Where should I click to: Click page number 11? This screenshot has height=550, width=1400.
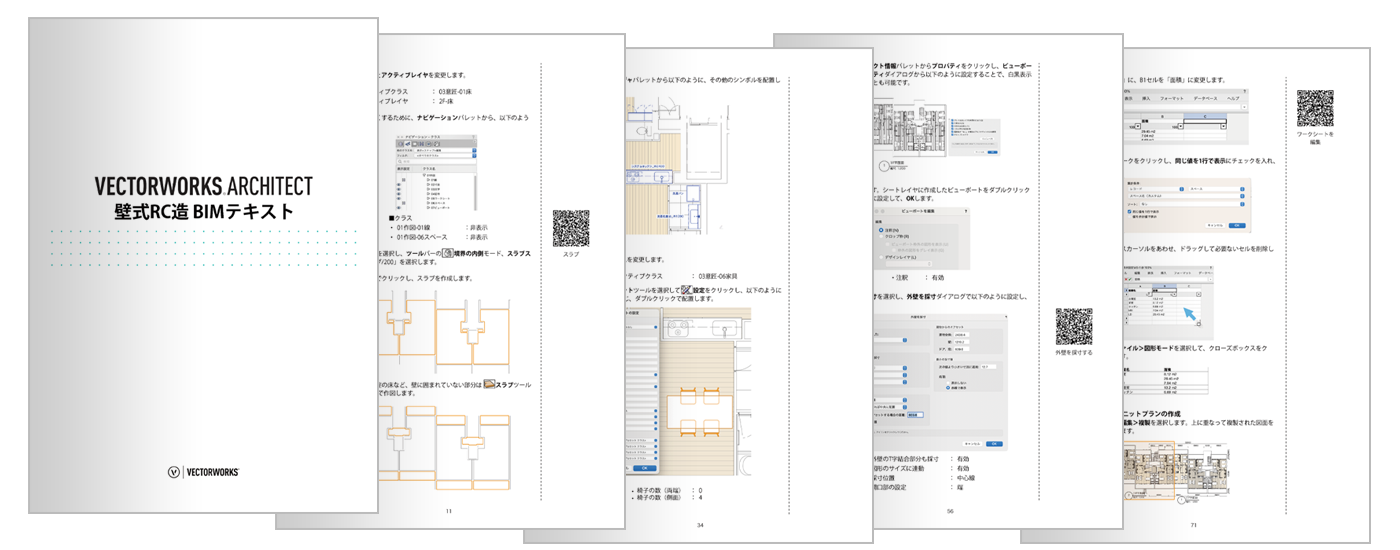point(449,512)
